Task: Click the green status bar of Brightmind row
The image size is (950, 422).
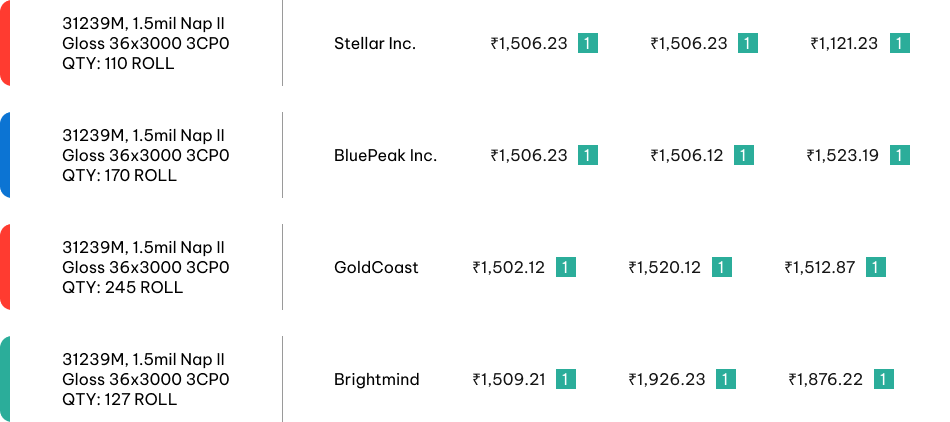Action: tap(5, 379)
